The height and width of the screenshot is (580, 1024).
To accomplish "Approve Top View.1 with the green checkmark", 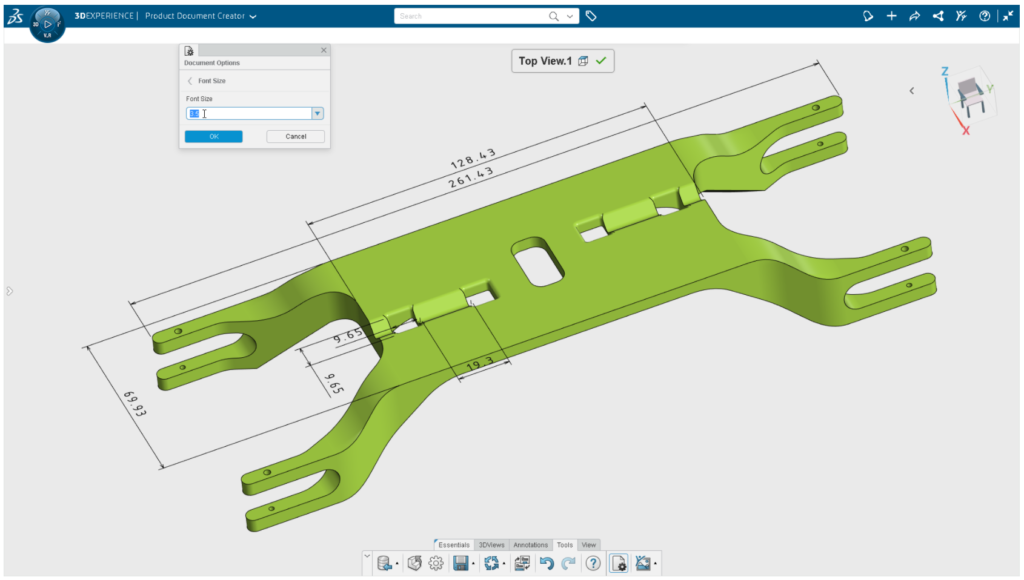I will [600, 60].
